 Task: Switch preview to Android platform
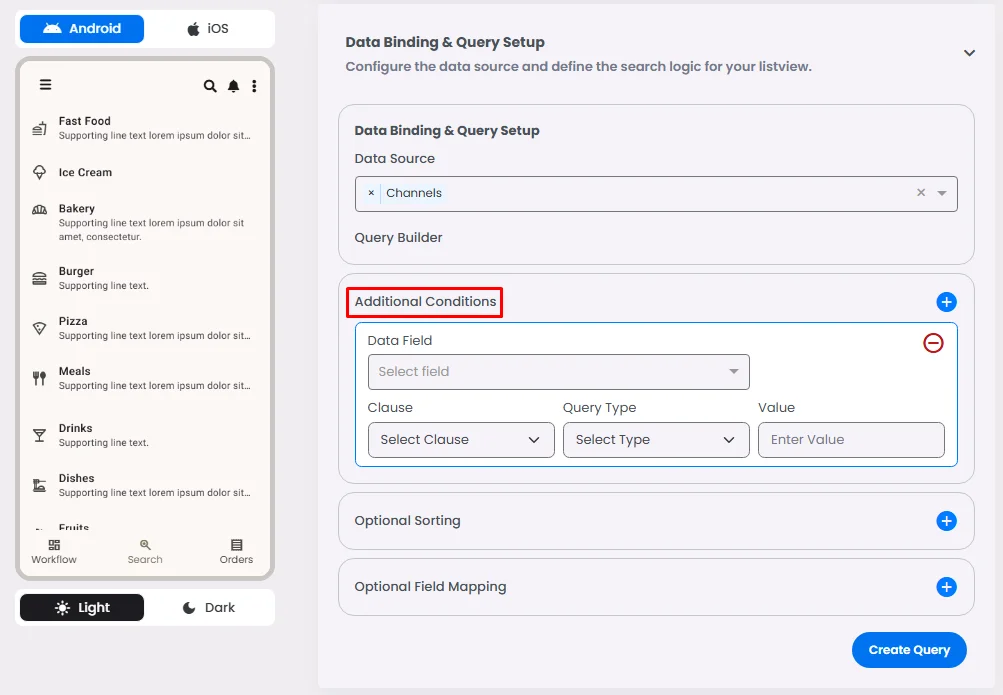coord(82,29)
